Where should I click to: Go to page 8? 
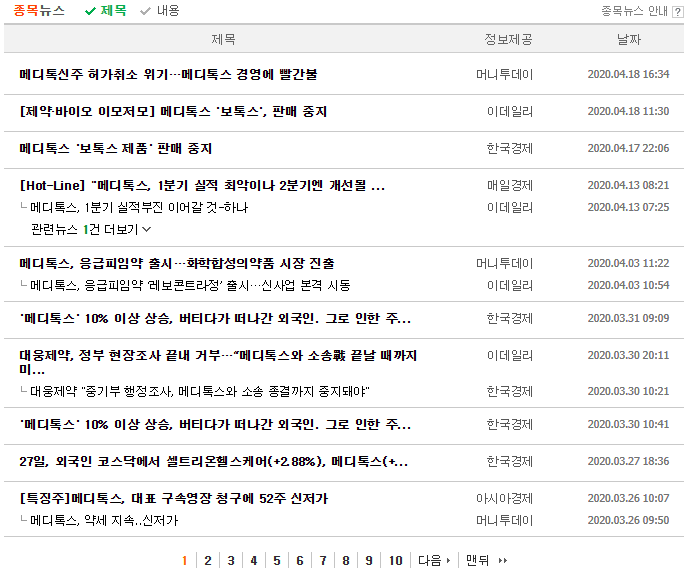click(346, 560)
